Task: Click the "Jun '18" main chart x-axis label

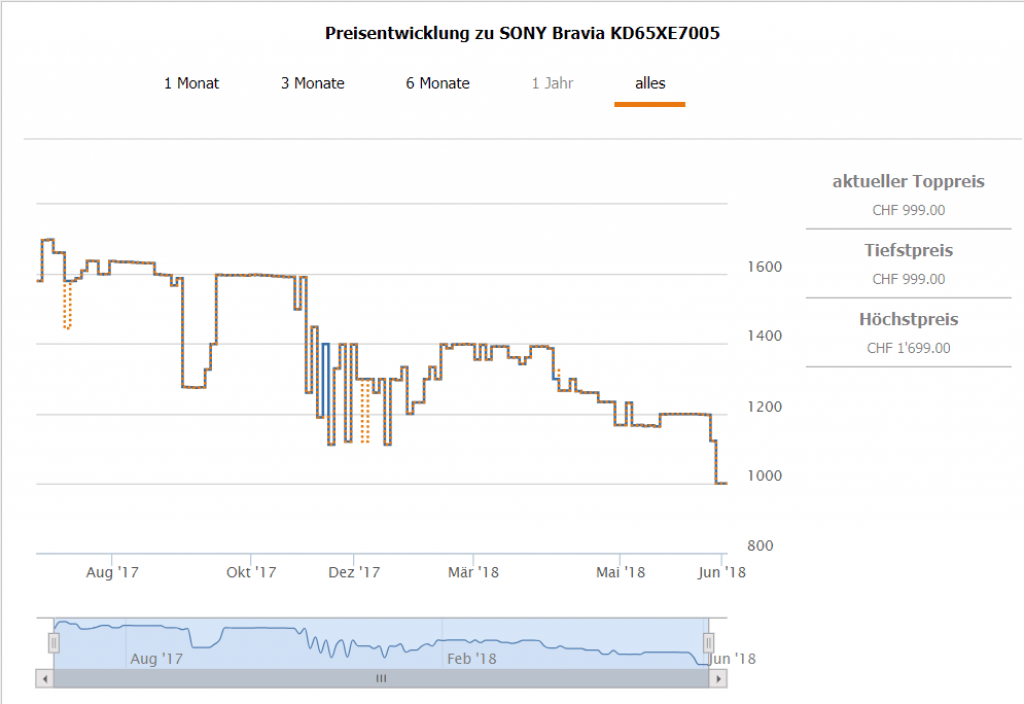Action: point(721,572)
